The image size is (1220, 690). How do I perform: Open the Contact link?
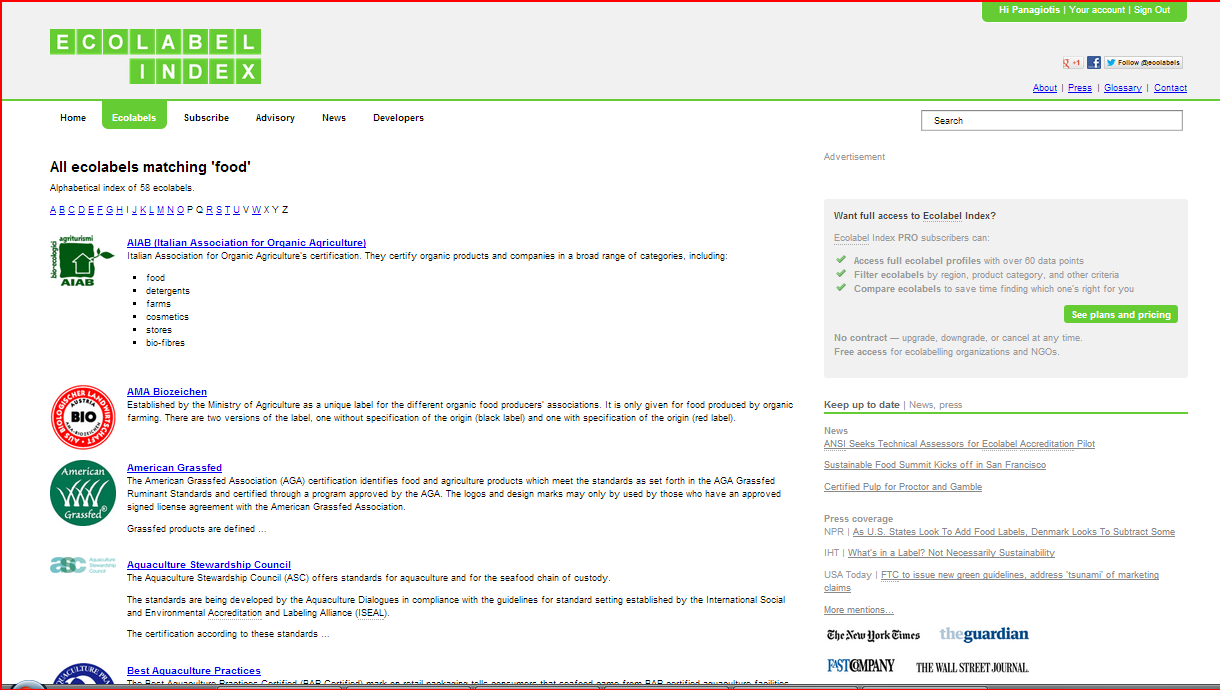point(1170,88)
